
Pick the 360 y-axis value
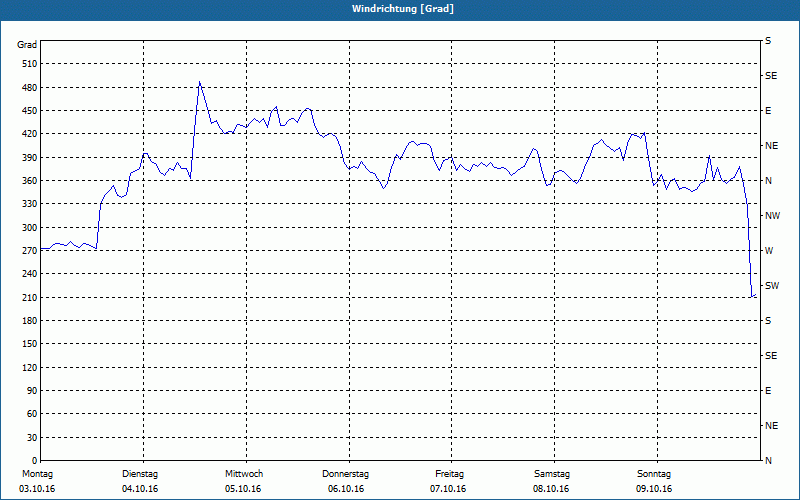click(x=30, y=181)
